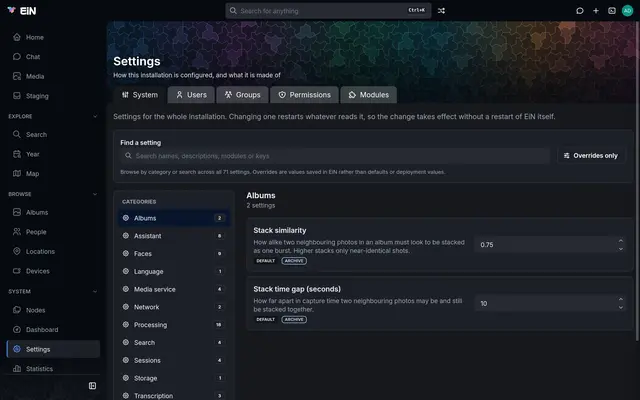Viewport: 640px width, 400px height.
Task: Focus the Find a setting search box
Action: click(335, 156)
